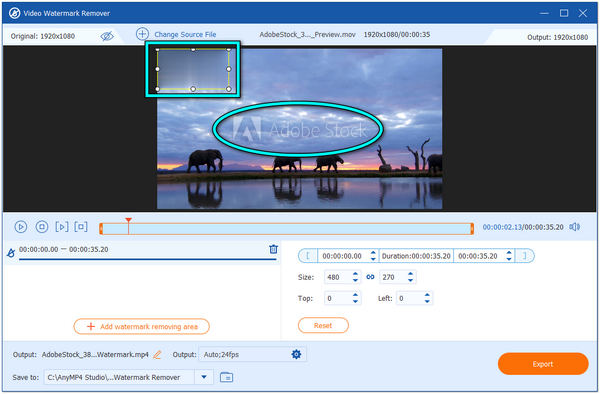Viewport: 600px width, 394px height.
Task: Increase the Top position value
Action: [355, 295]
